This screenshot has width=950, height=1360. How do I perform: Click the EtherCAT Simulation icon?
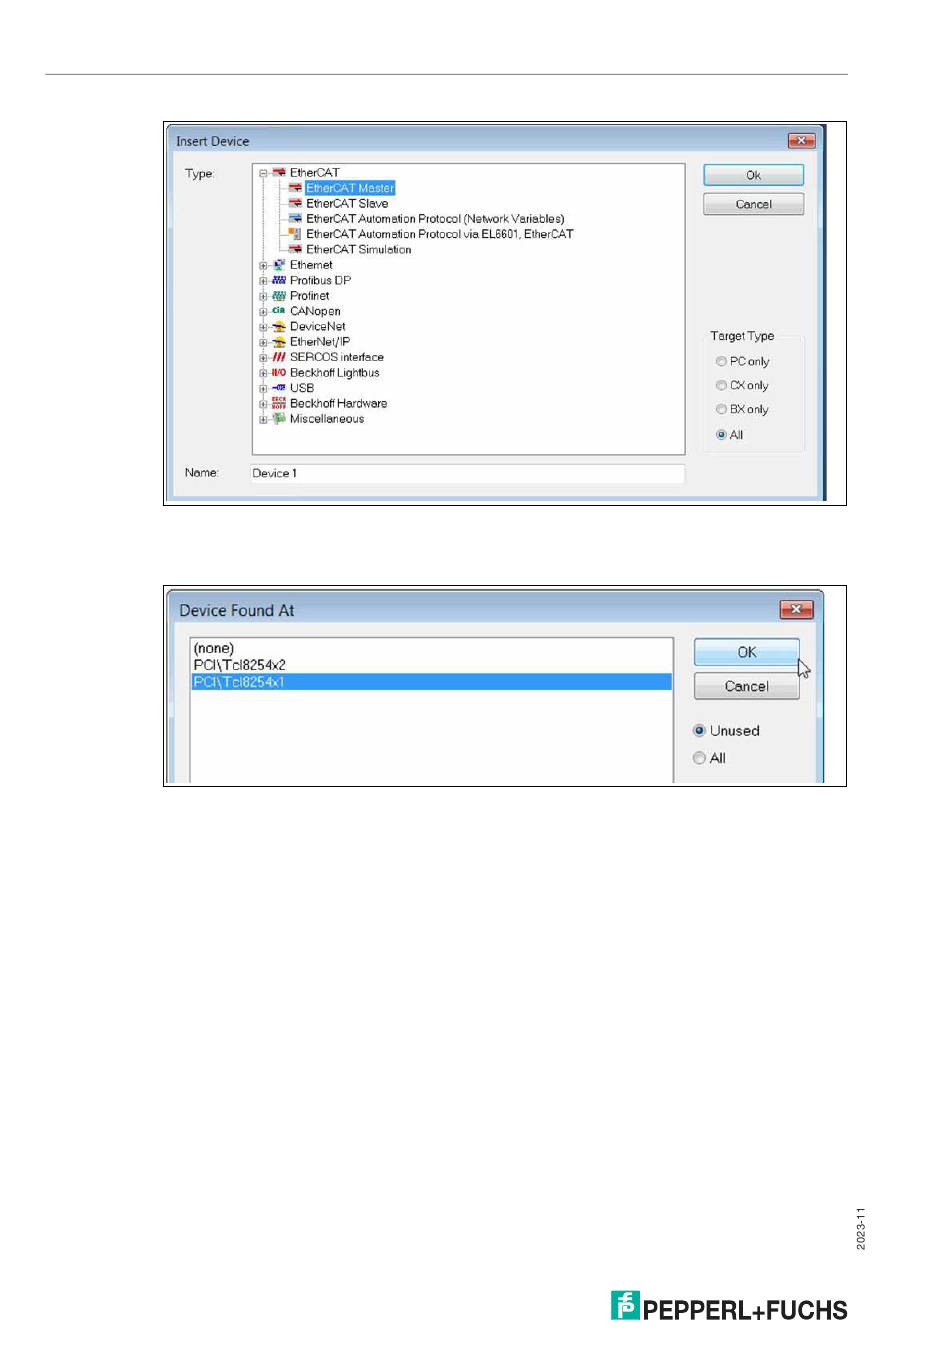click(295, 249)
